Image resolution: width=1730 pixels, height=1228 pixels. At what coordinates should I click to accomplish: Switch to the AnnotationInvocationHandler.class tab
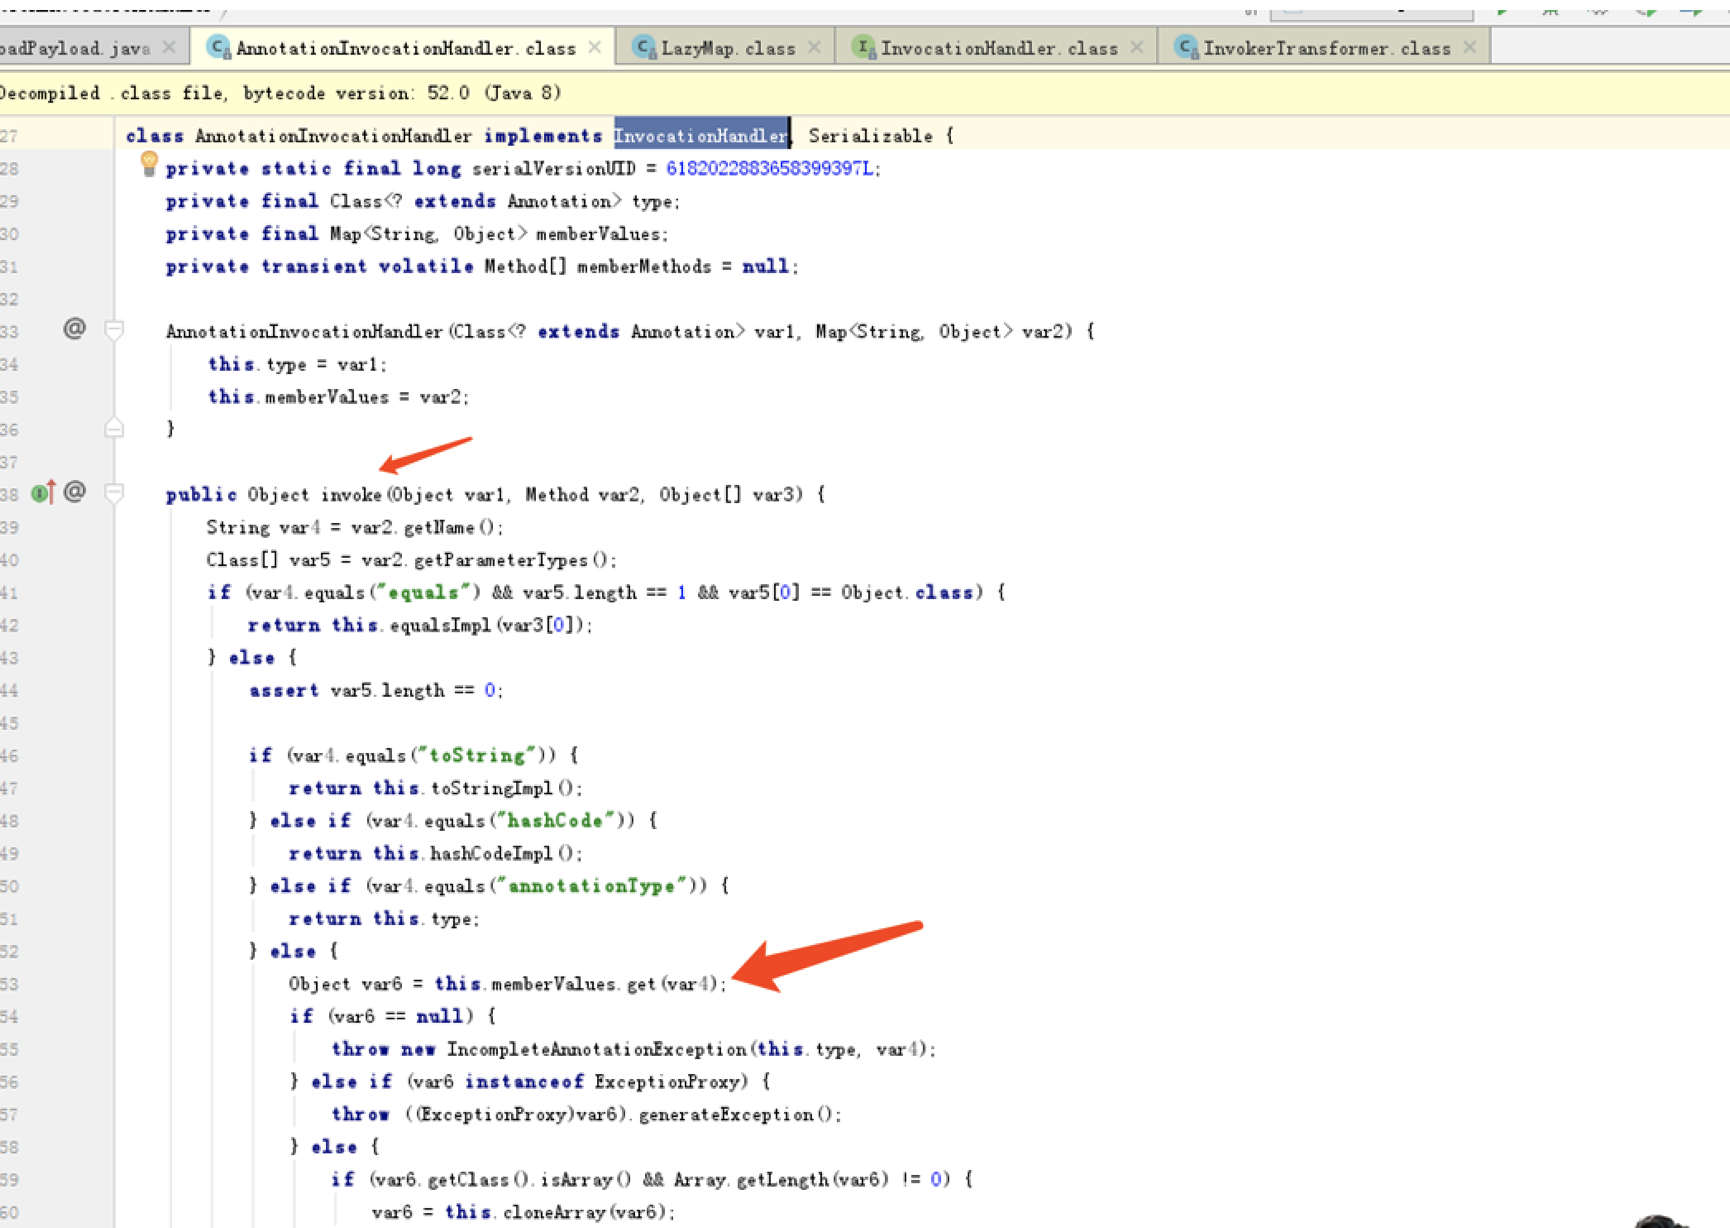(x=405, y=48)
